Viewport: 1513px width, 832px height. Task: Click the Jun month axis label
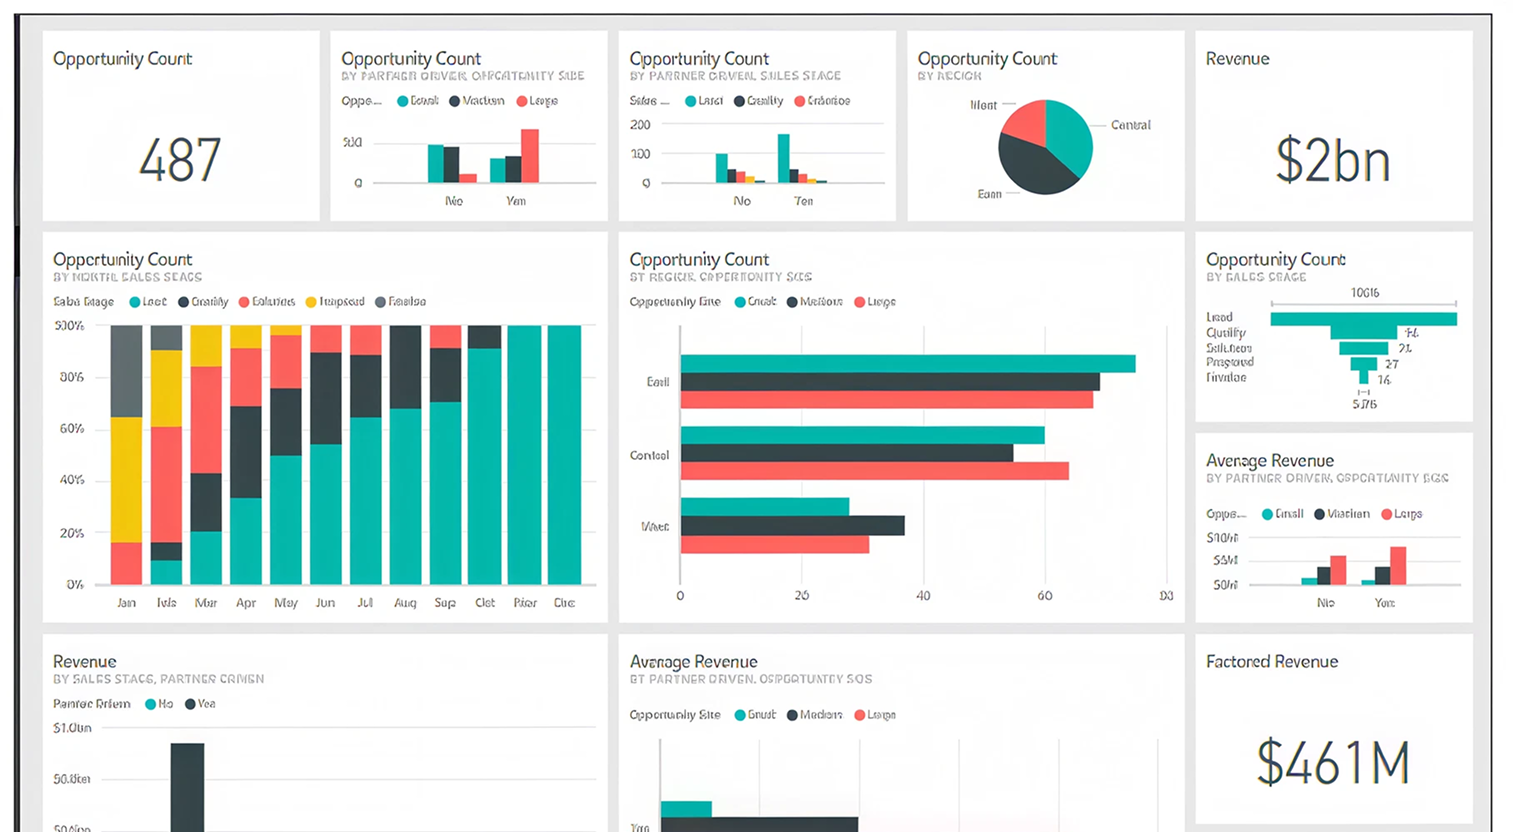pos(326,603)
